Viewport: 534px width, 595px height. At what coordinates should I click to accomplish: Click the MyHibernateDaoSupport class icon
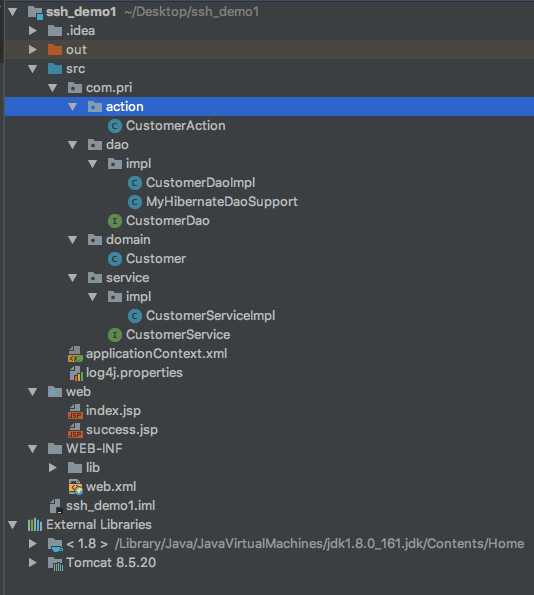pyautogui.click(x=135, y=202)
